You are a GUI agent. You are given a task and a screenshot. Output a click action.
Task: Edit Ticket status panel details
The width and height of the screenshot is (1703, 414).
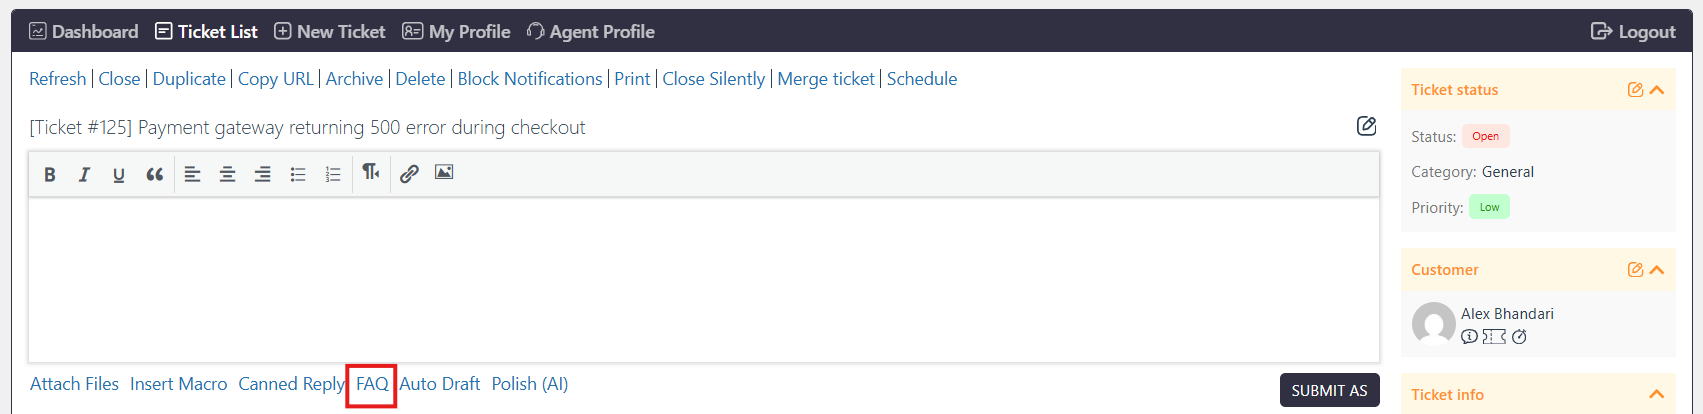[x=1635, y=90]
